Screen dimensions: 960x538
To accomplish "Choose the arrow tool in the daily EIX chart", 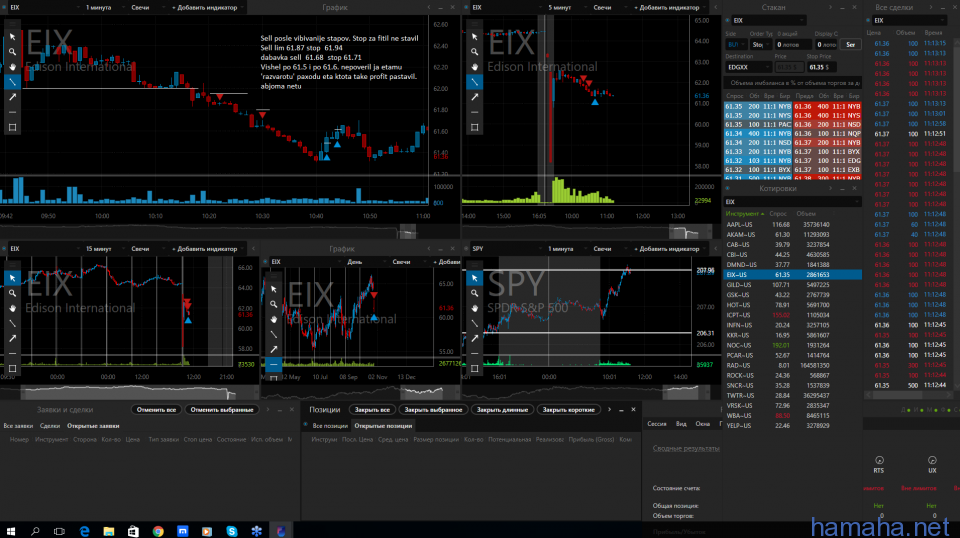I will pyautogui.click(x=274, y=349).
